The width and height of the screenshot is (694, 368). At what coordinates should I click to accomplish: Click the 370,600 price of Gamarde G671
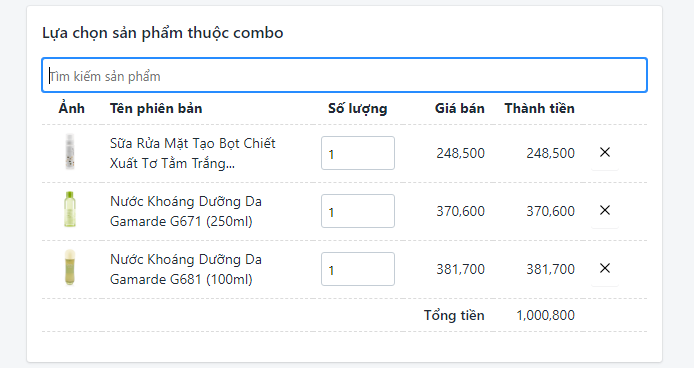(x=460, y=211)
